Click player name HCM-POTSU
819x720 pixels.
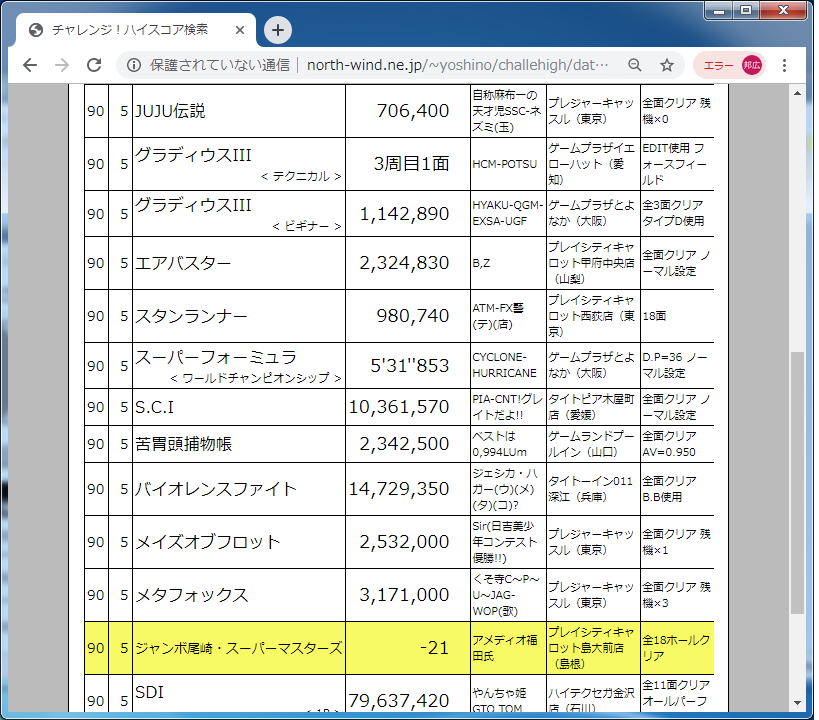505,165
